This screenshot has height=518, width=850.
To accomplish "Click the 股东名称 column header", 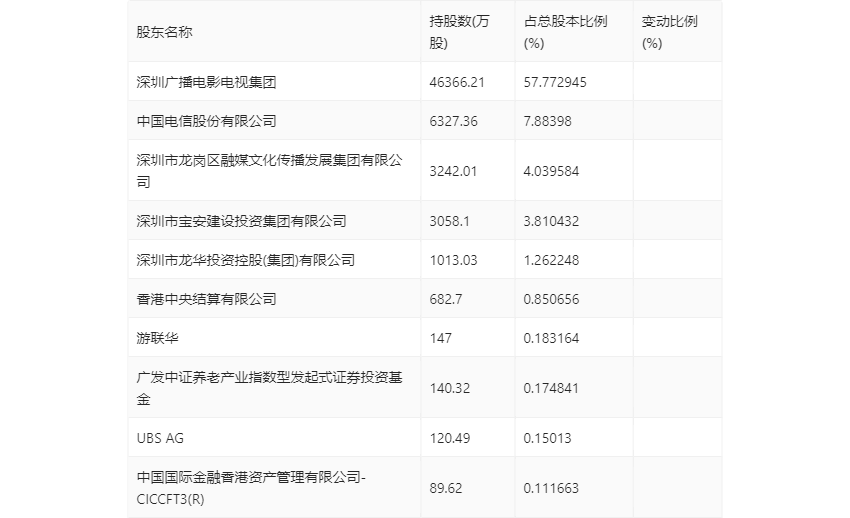I will click(164, 32).
